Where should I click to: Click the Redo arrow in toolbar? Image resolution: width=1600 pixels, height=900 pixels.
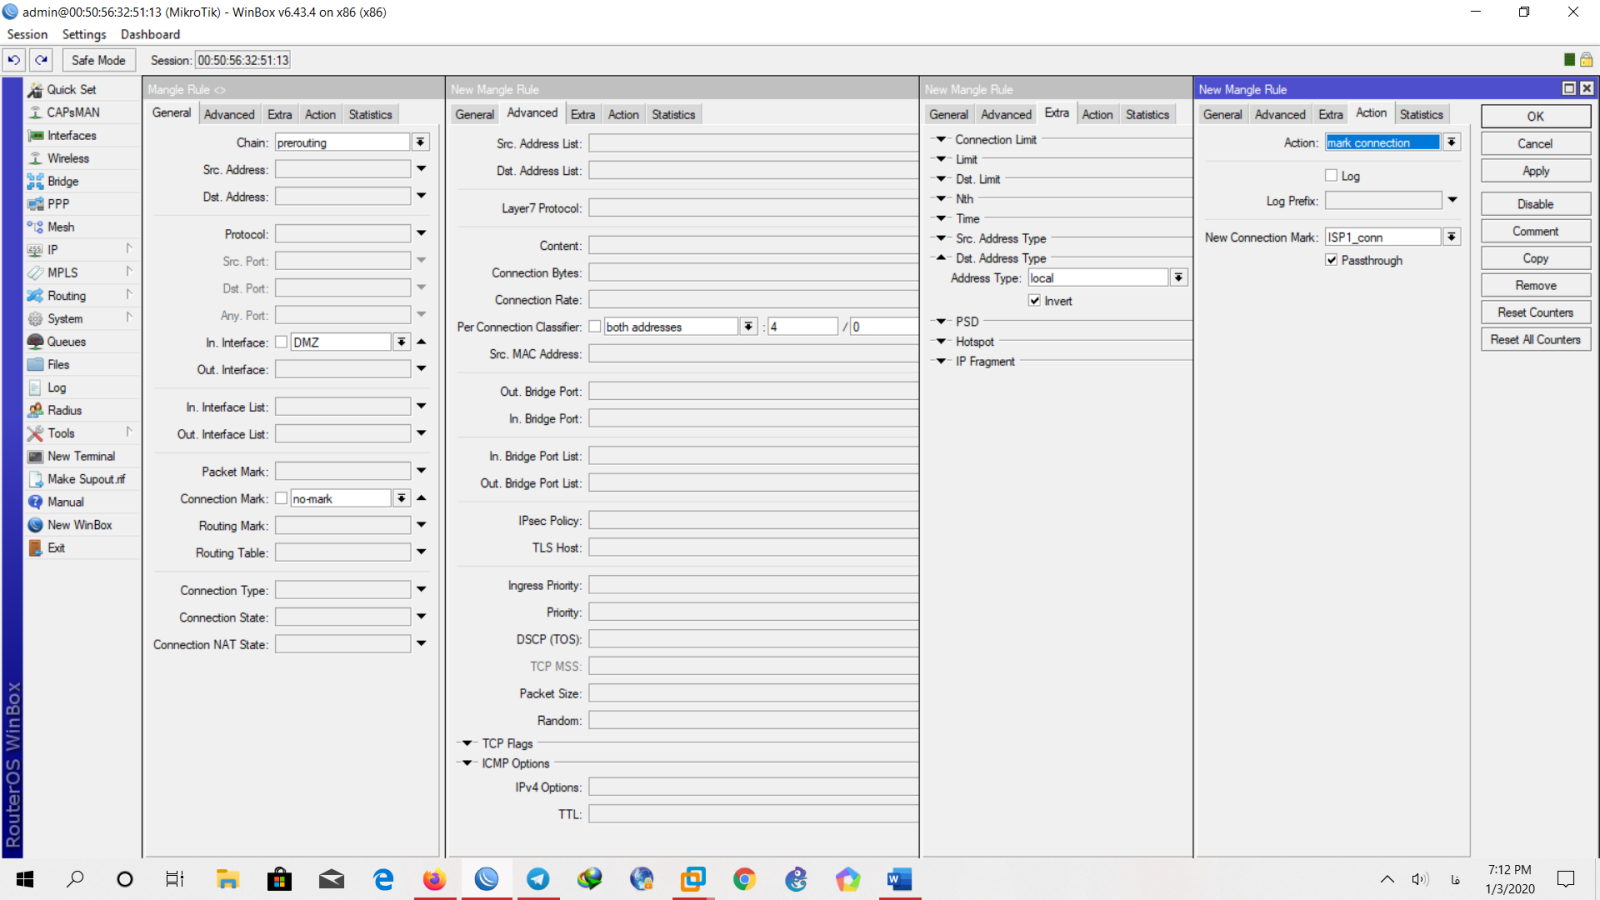41,60
